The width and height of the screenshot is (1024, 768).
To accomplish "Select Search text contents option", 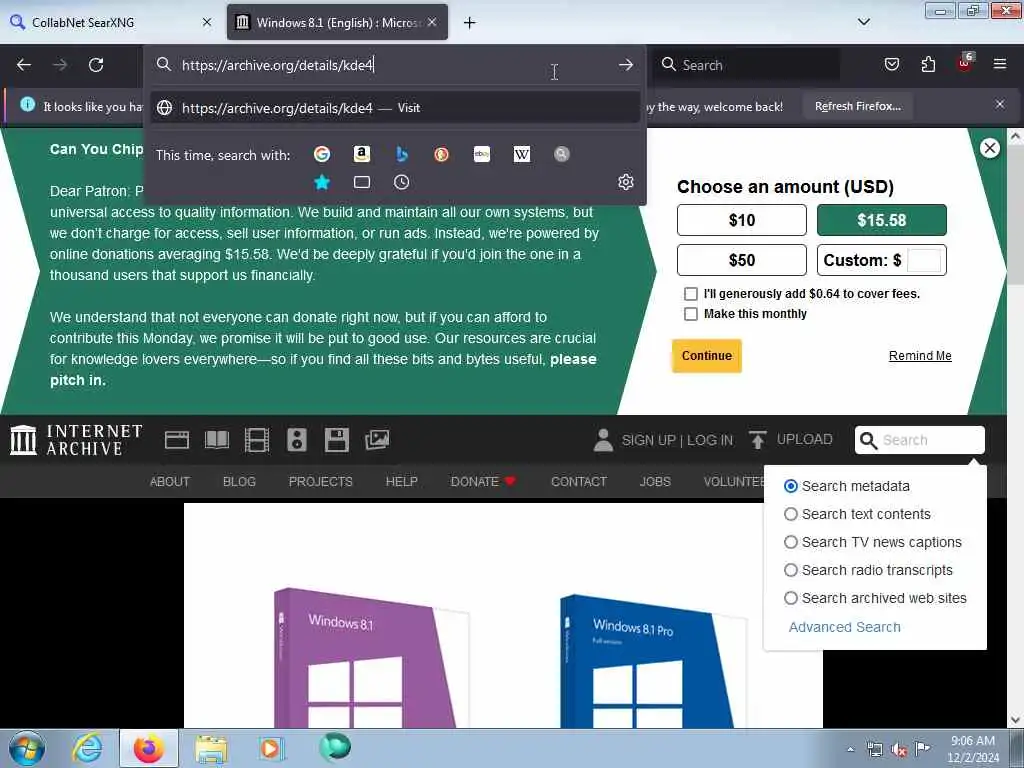I will point(791,514).
